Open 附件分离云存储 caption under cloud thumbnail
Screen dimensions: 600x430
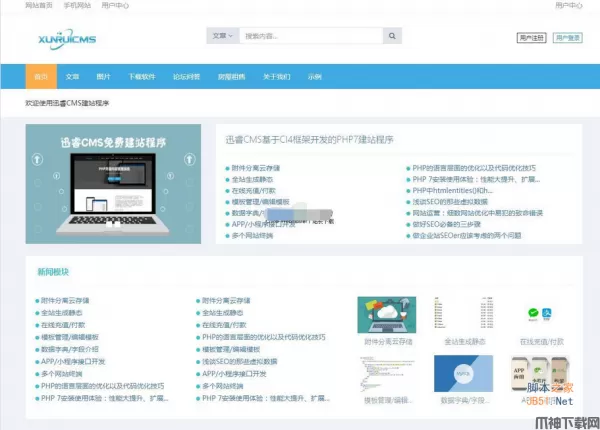coord(388,342)
